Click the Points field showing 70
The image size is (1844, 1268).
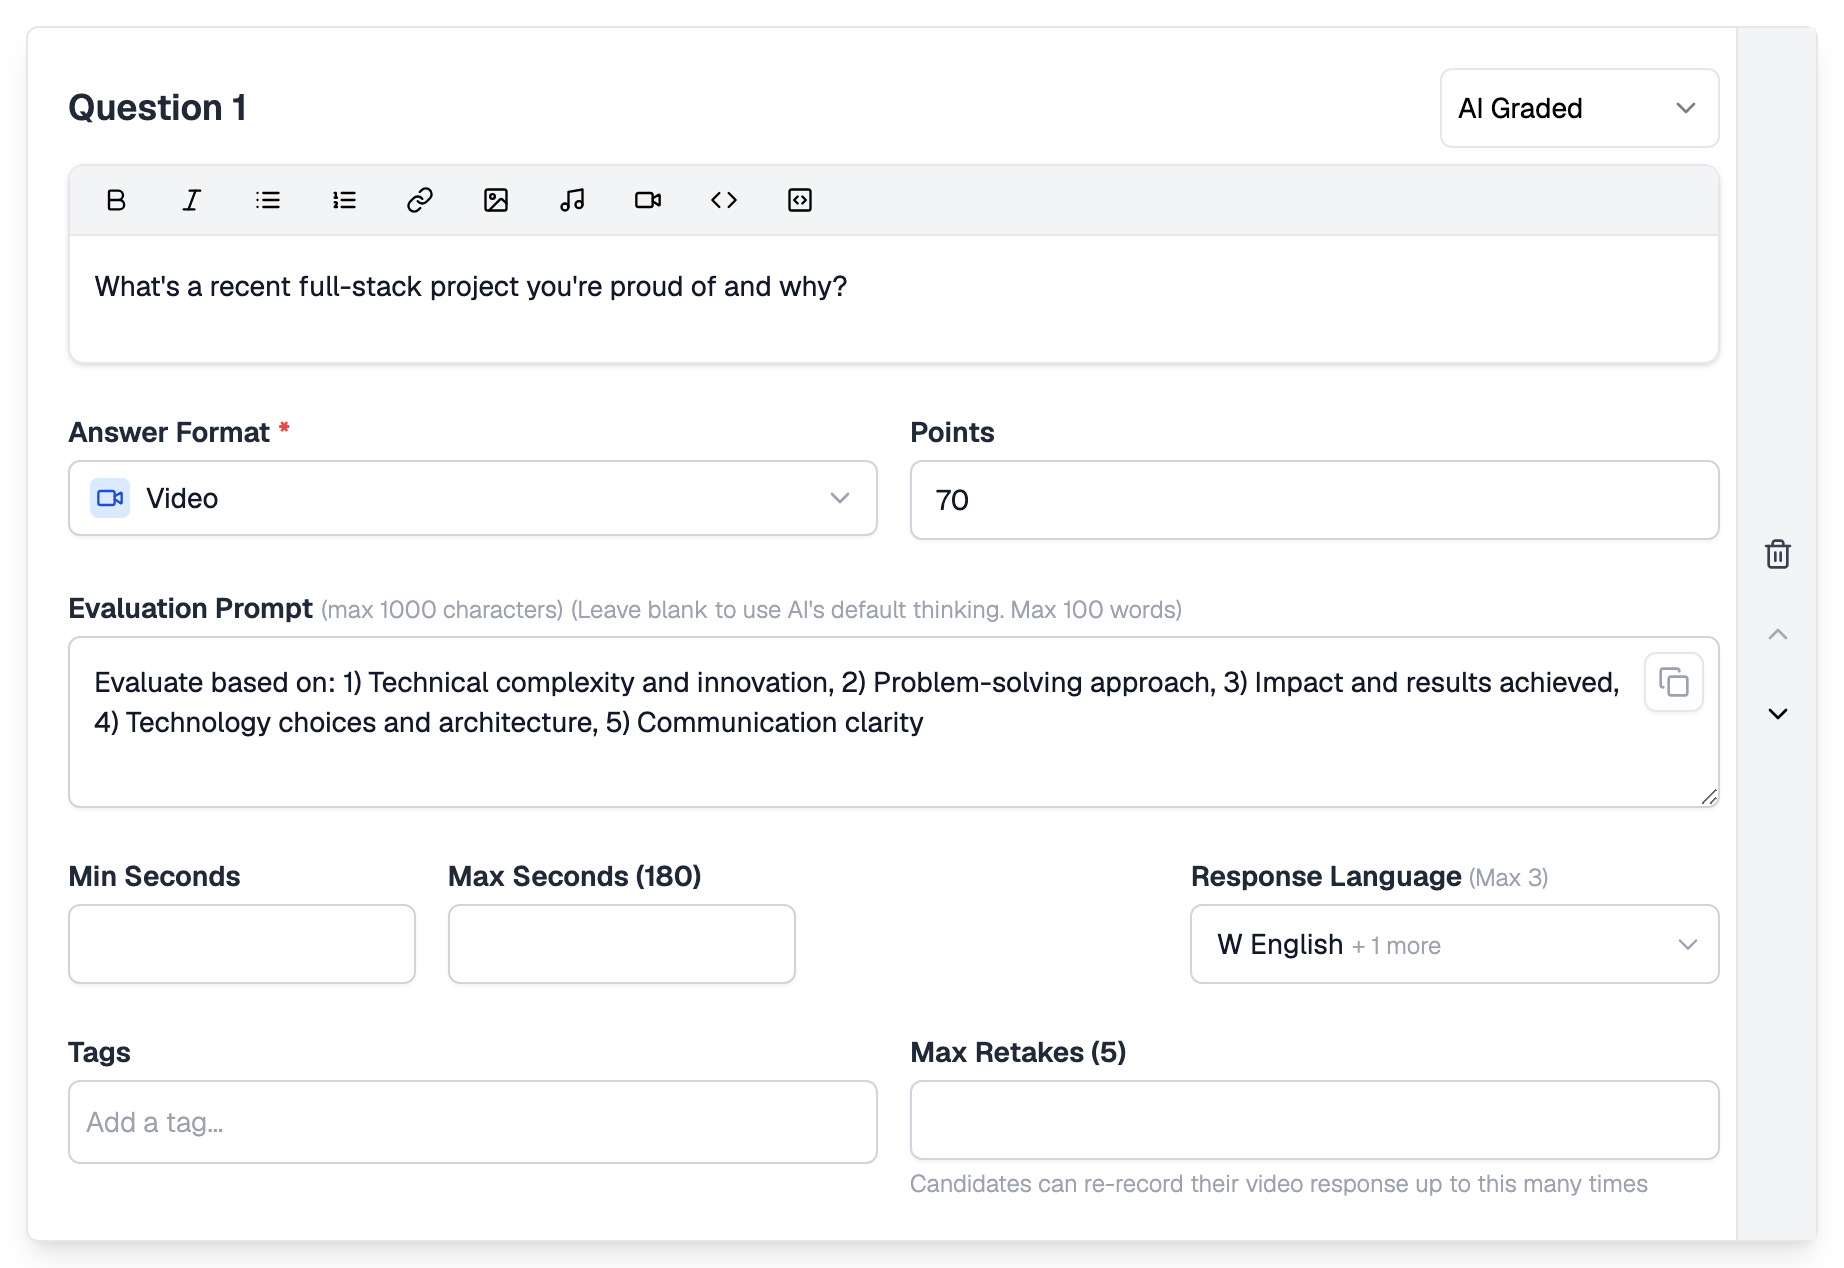[1315, 500]
